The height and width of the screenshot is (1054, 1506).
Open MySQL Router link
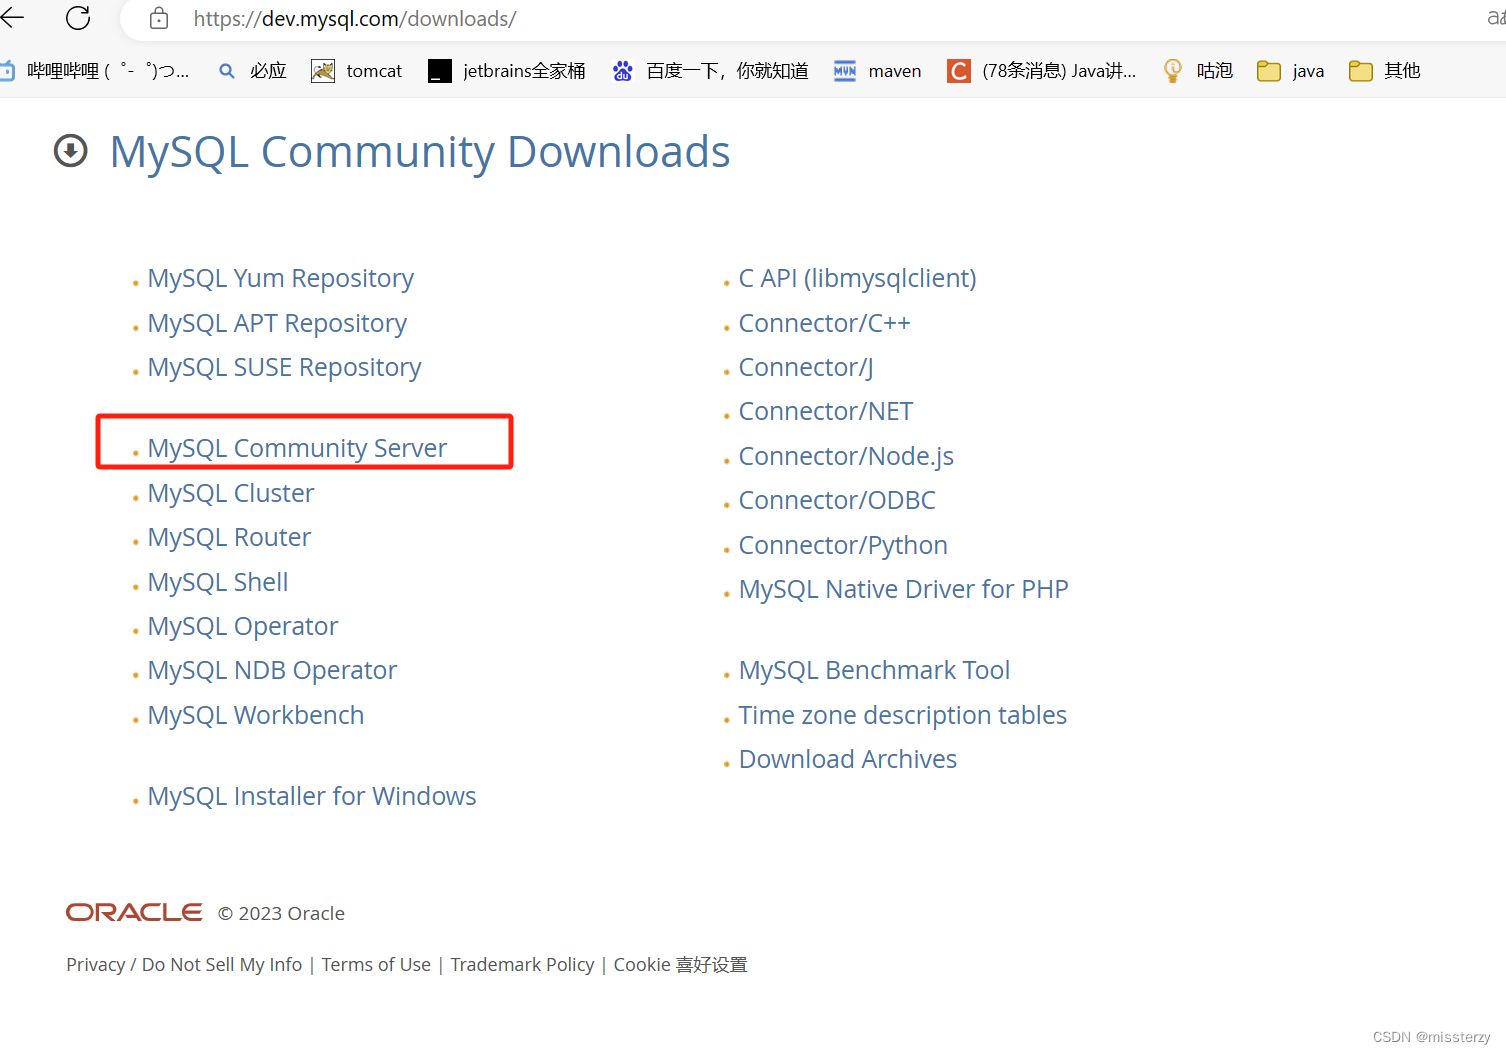click(x=229, y=537)
